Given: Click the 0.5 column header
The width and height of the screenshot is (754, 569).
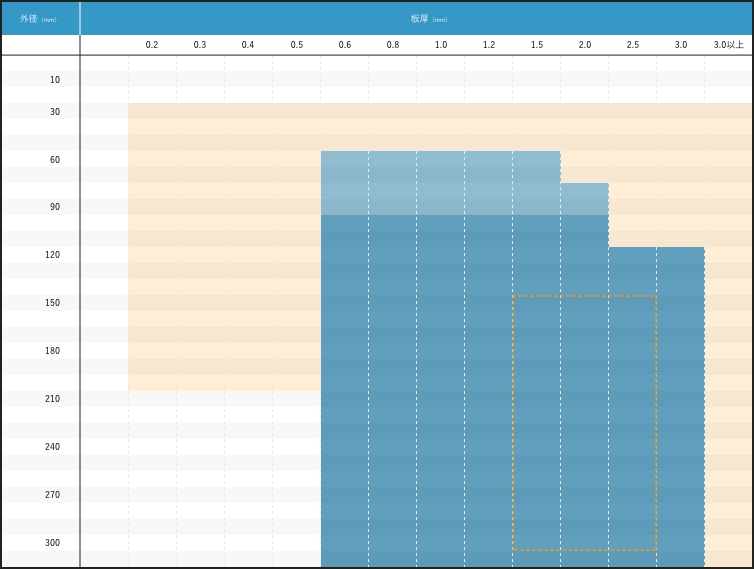Looking at the screenshot, I should [297, 45].
